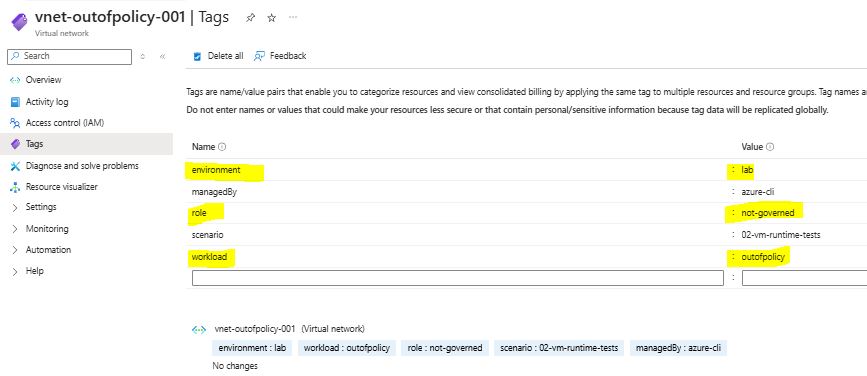Click the up/down sort icon beside search
867x376 pixels.
(x=143, y=56)
